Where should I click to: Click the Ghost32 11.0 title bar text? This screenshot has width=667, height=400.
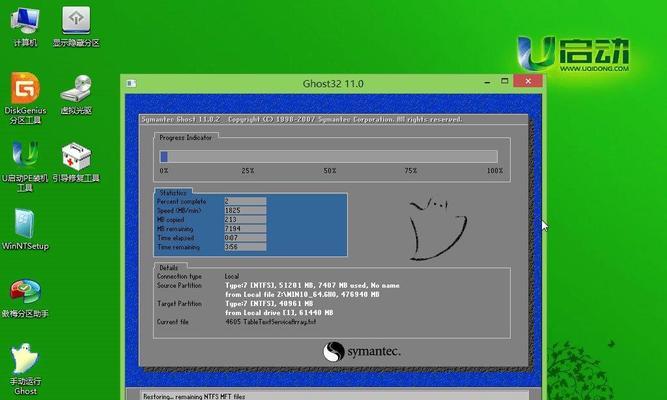333,84
